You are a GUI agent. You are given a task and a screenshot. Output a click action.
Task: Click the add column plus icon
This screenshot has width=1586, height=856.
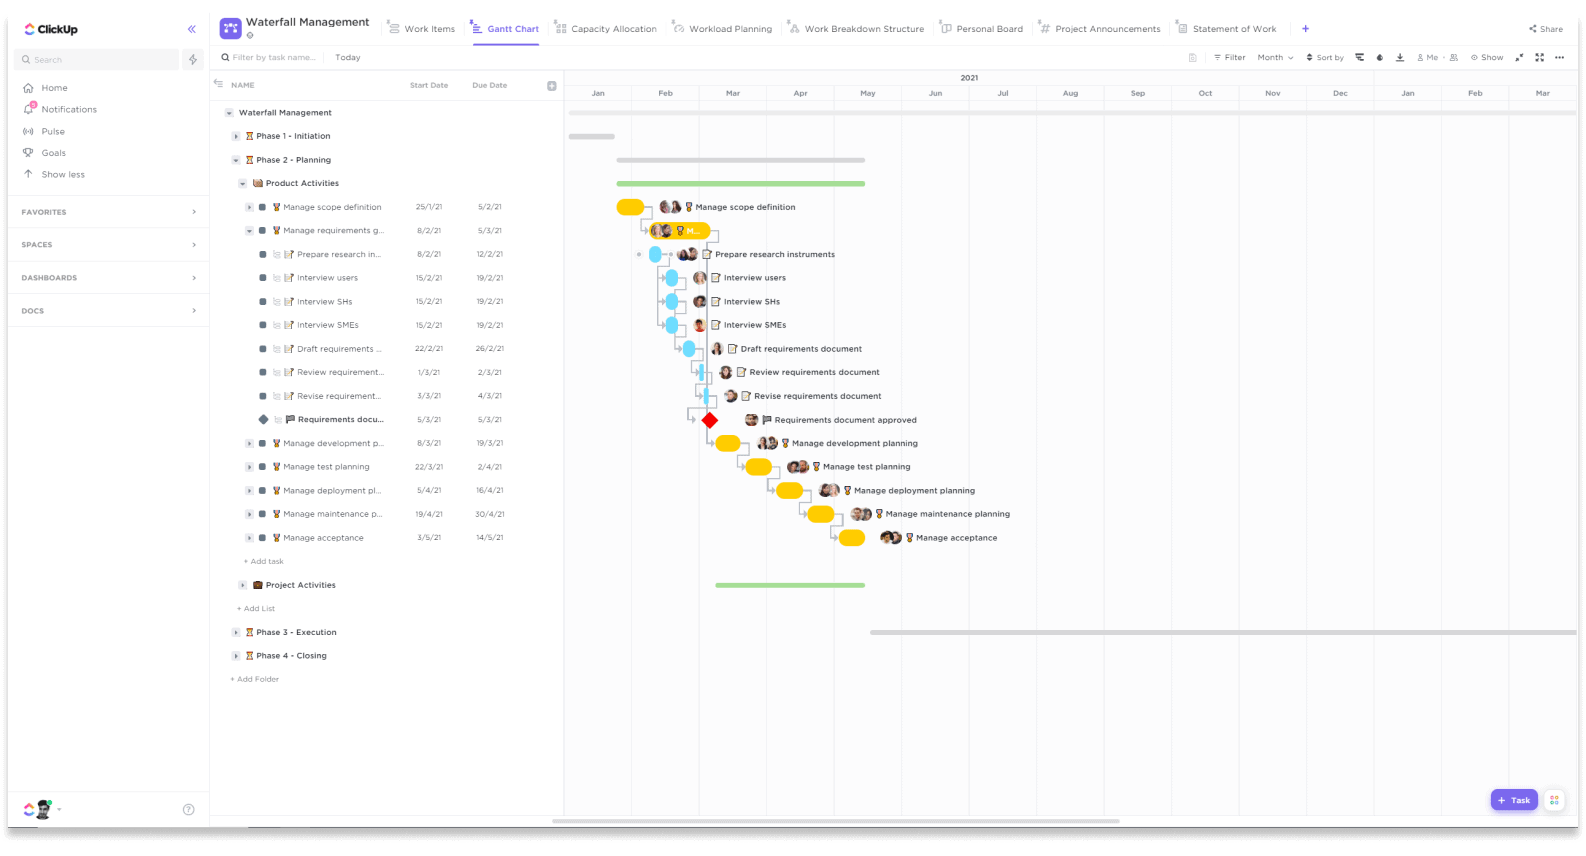tap(551, 86)
